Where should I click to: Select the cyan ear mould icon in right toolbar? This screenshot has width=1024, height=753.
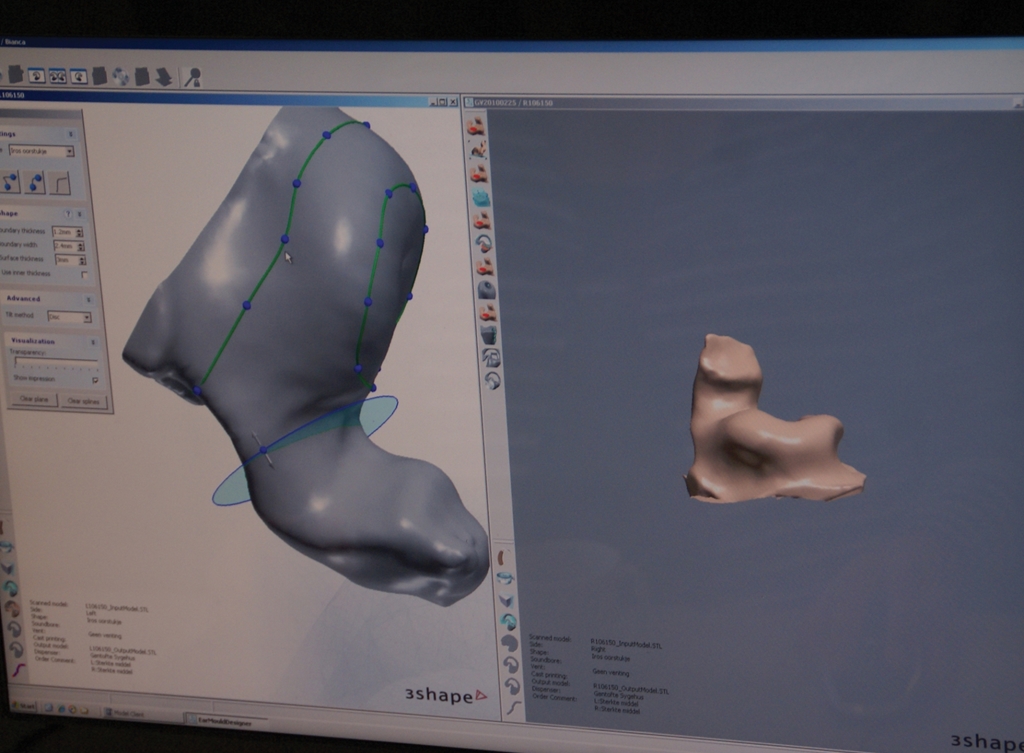click(x=481, y=198)
